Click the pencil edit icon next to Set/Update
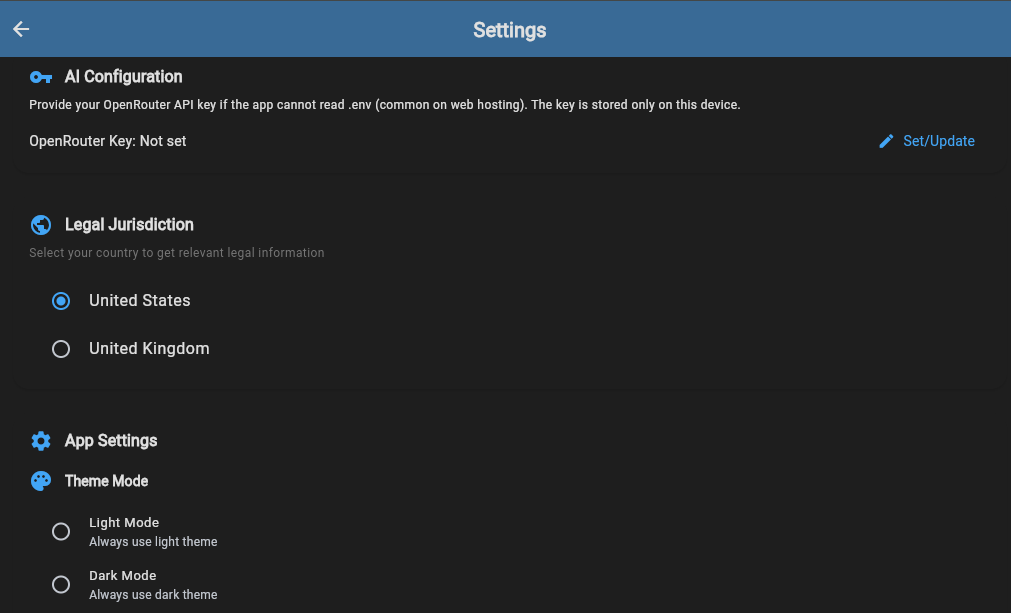The image size is (1011, 613). 887,141
